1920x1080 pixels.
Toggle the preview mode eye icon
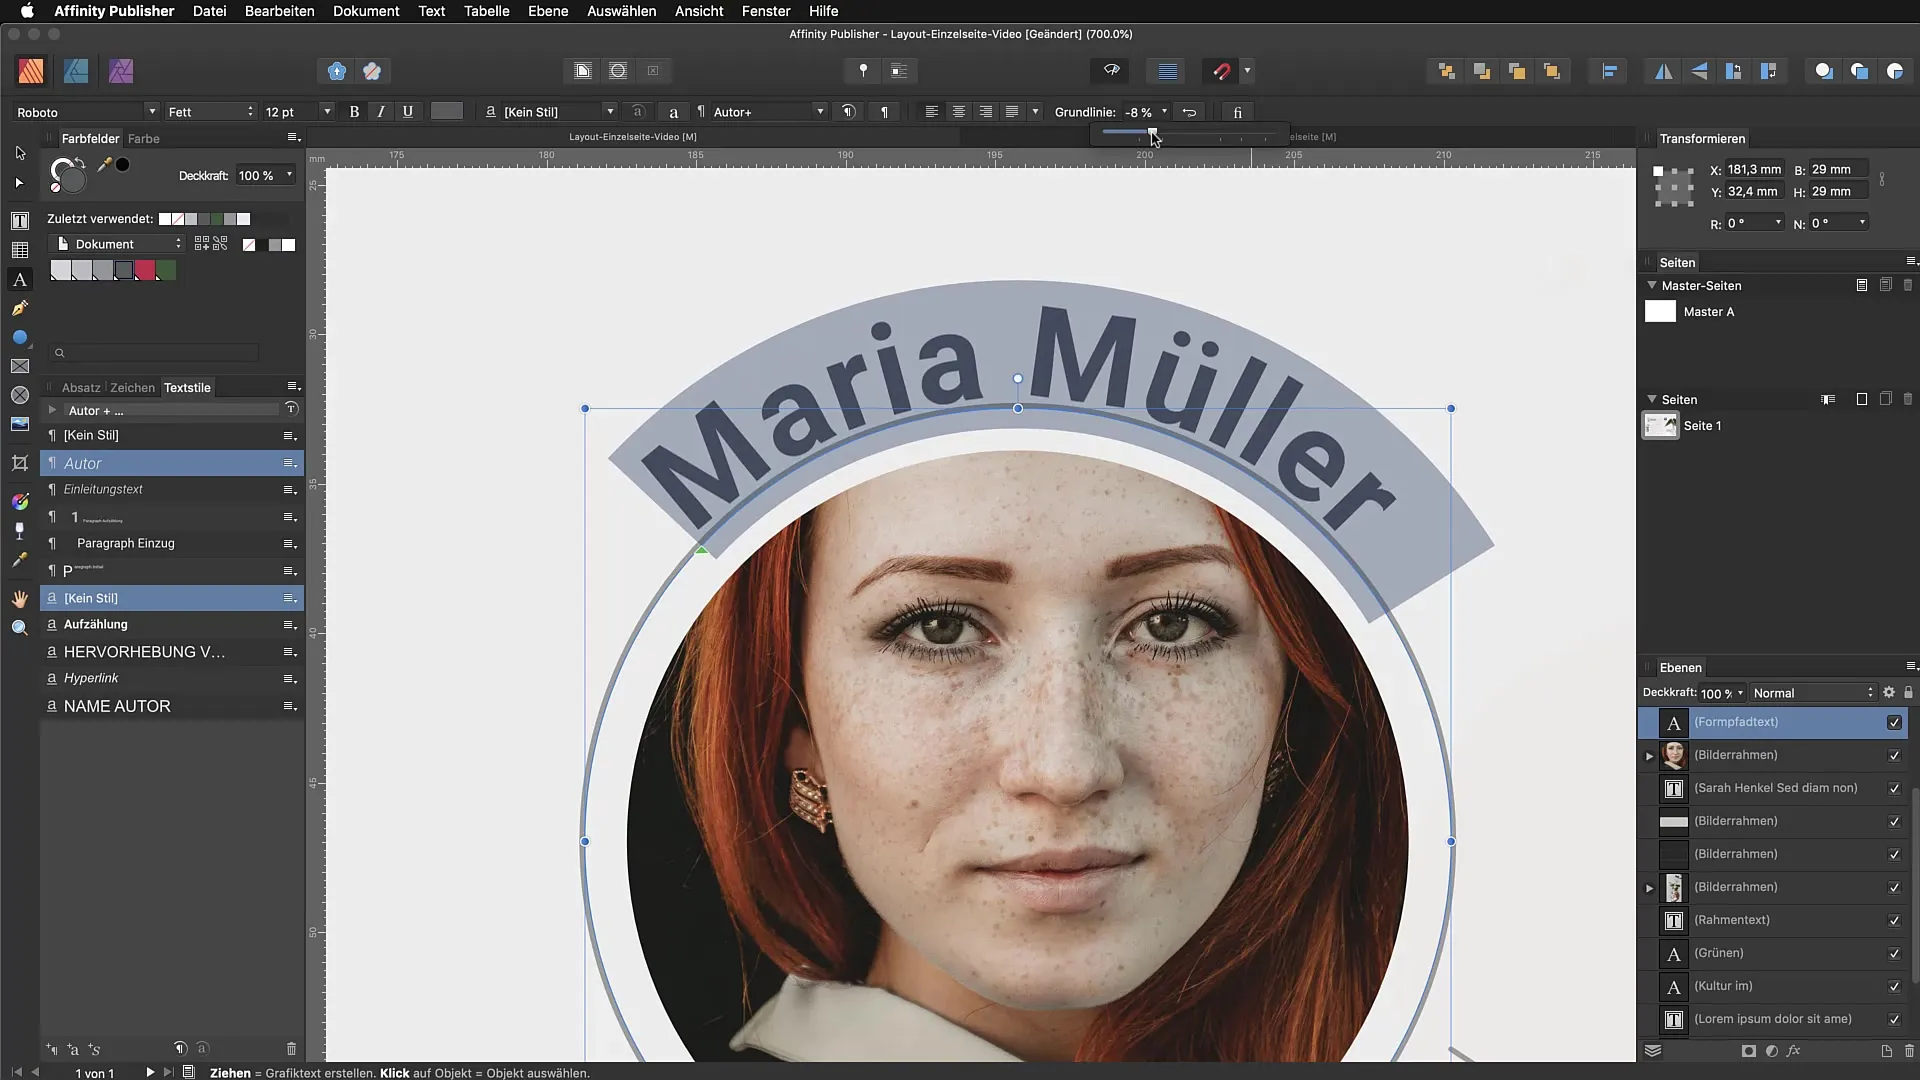(1111, 70)
